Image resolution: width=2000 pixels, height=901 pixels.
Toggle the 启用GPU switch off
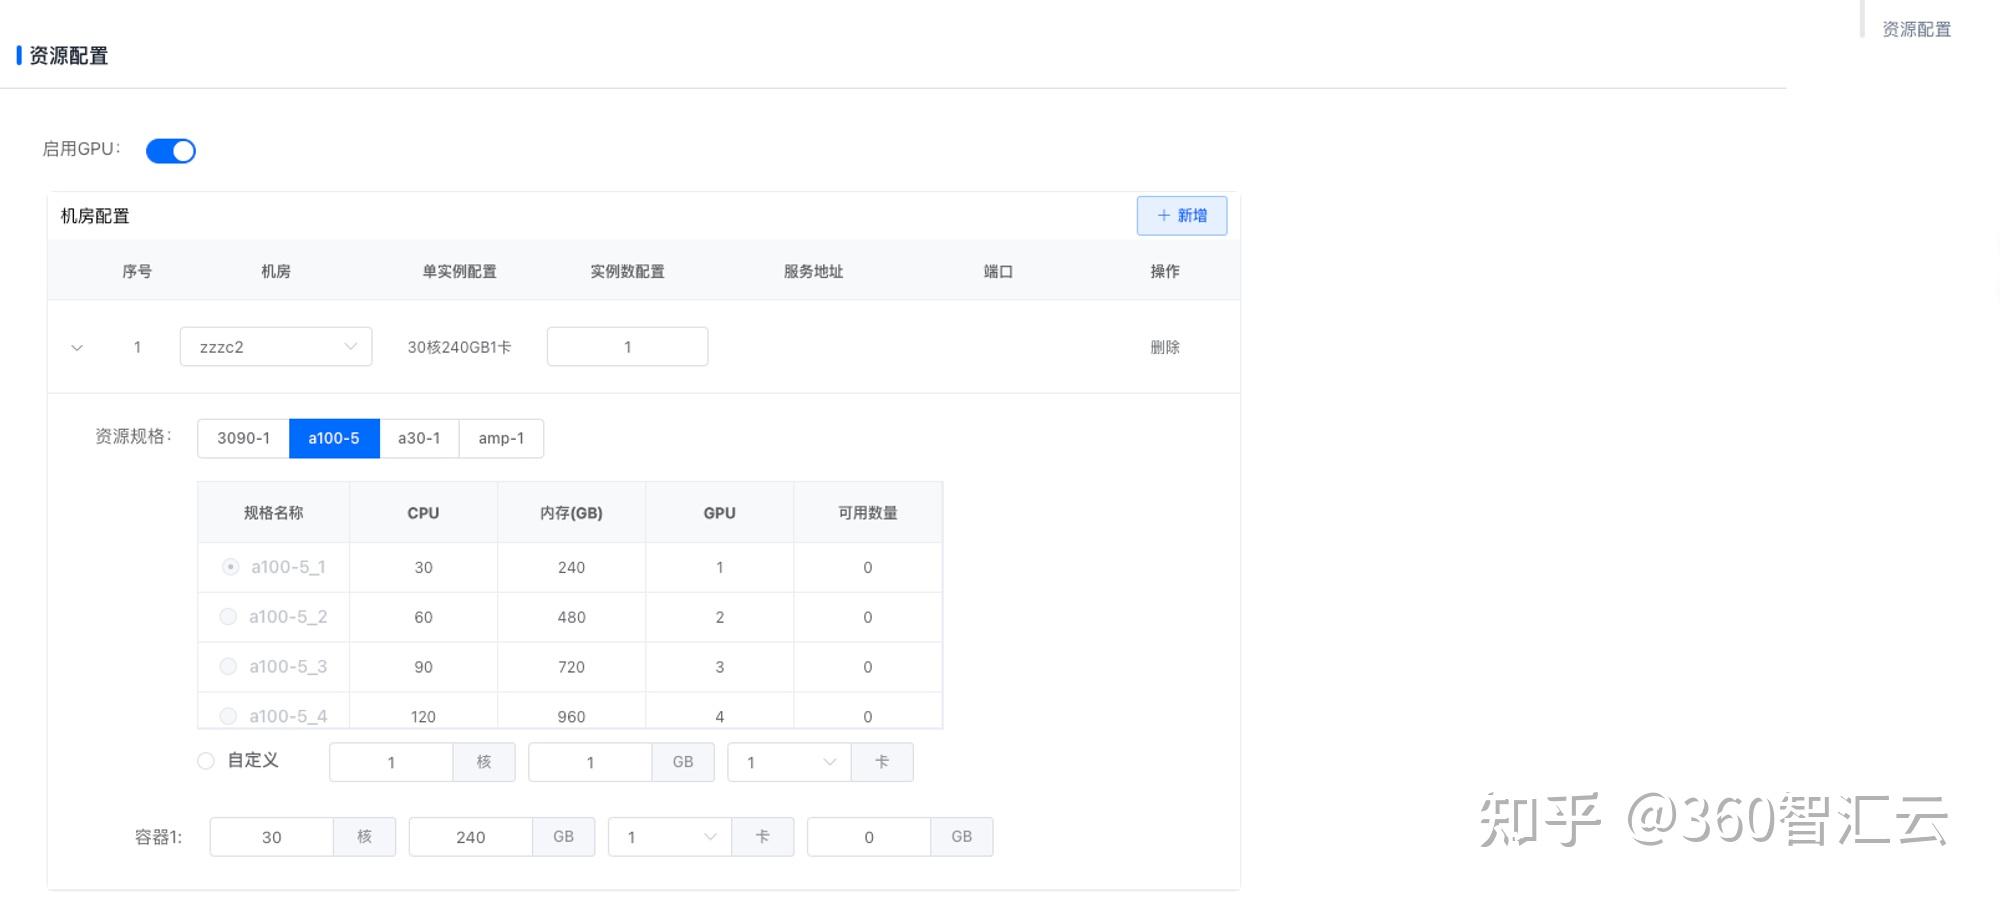(x=171, y=151)
